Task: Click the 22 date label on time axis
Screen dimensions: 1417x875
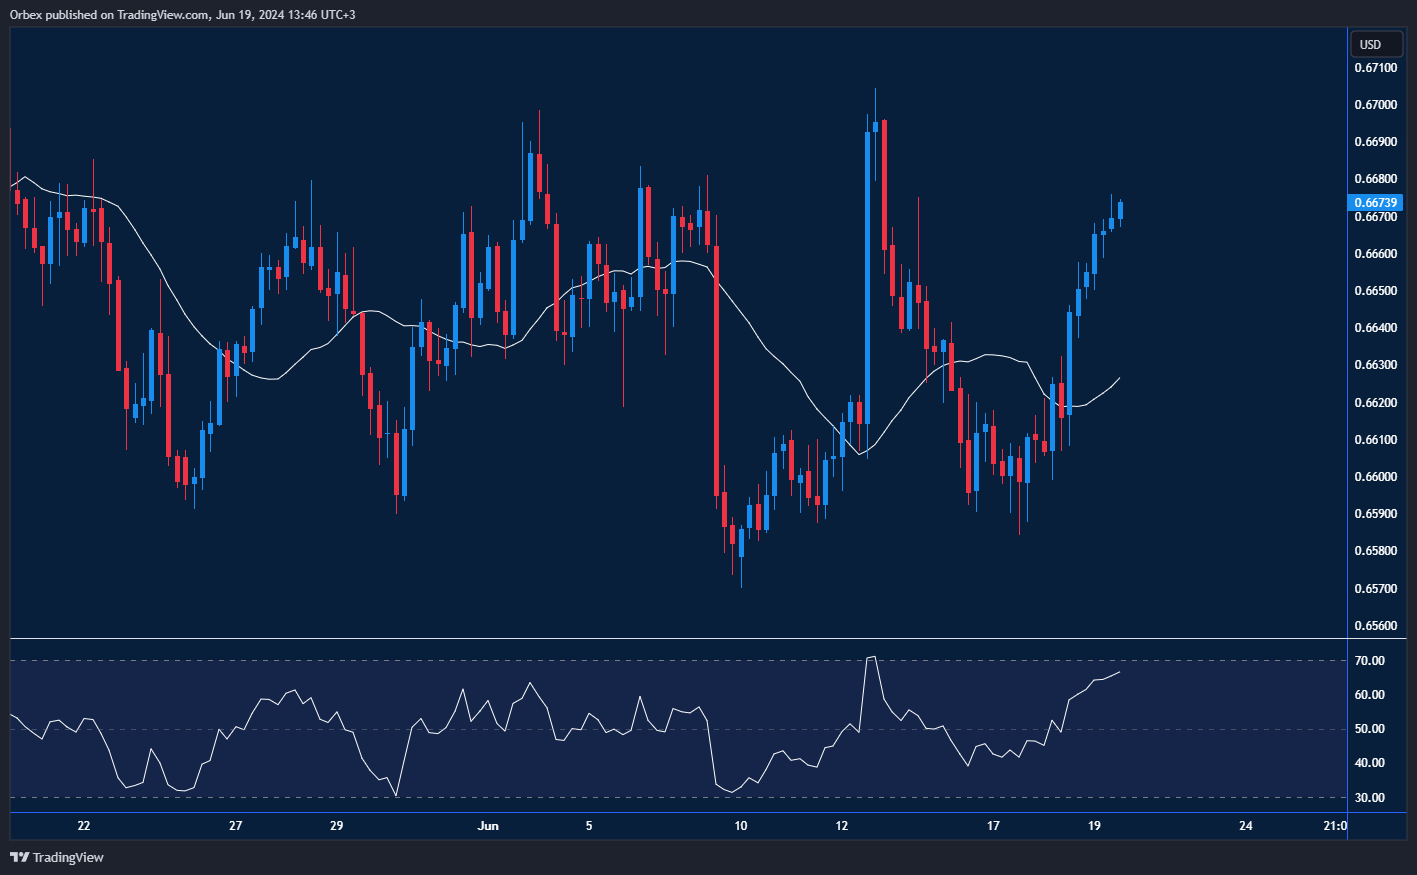Action: coord(83,826)
